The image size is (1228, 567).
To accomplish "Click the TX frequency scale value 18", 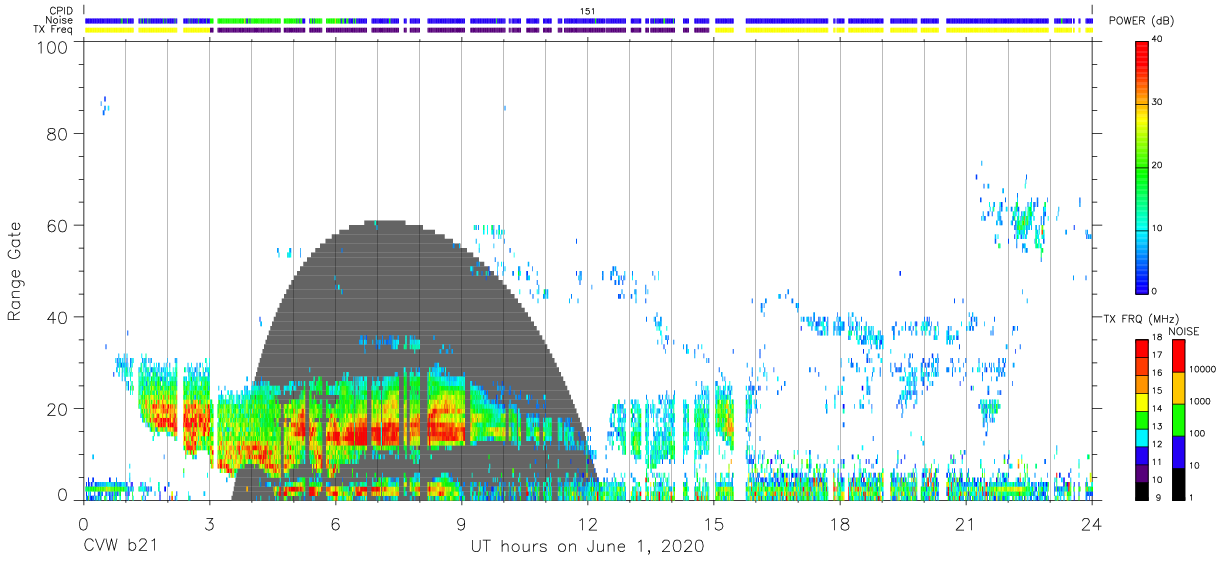I will coord(1157,338).
